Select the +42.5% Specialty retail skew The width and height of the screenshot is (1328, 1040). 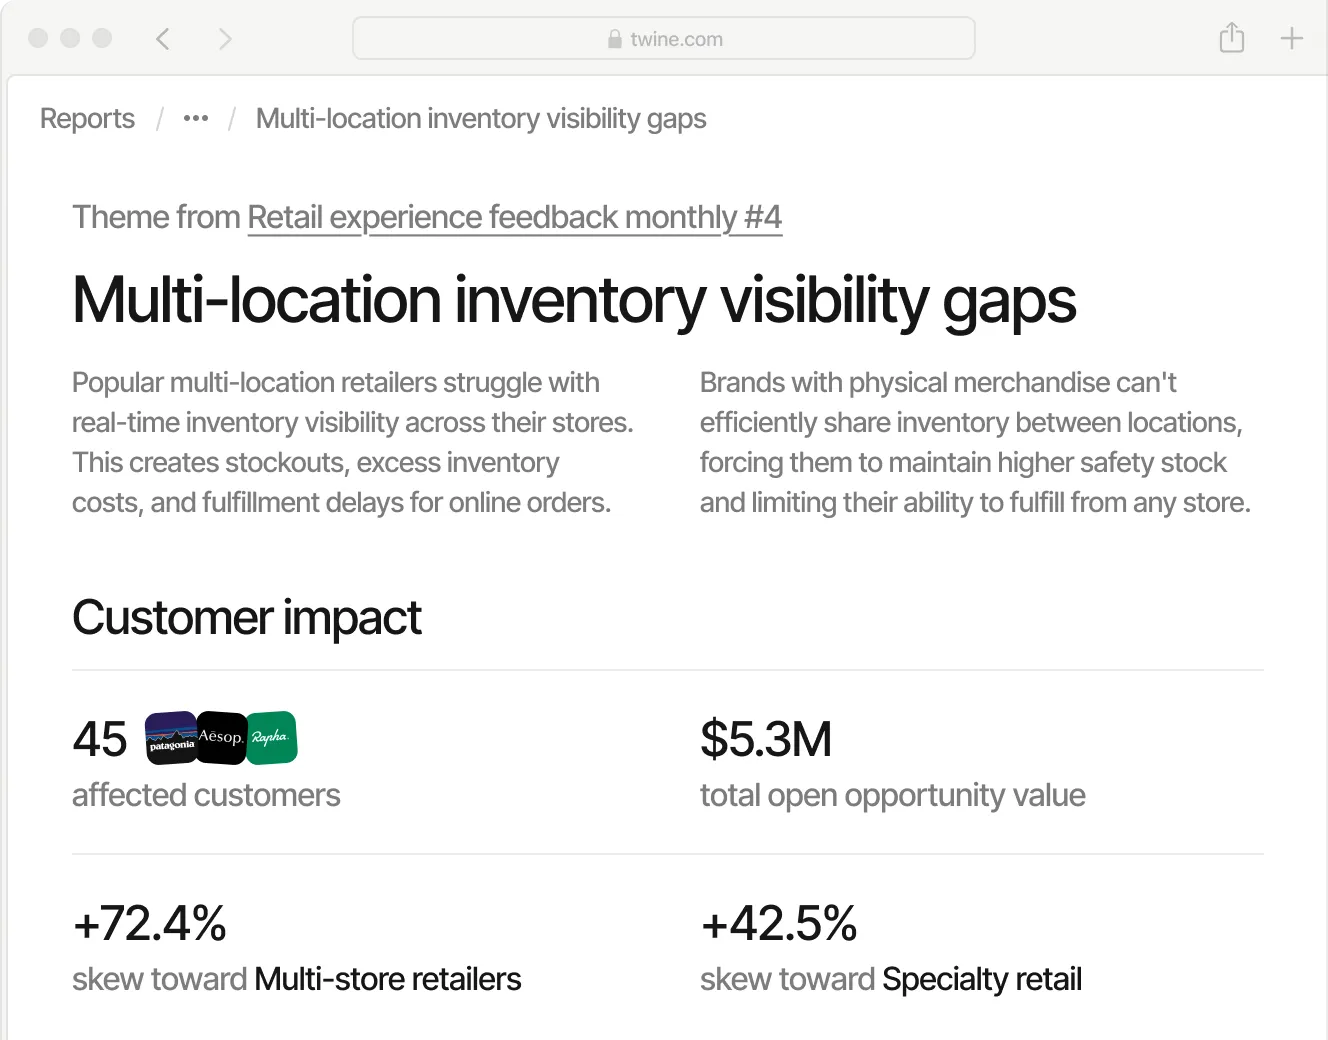click(778, 923)
